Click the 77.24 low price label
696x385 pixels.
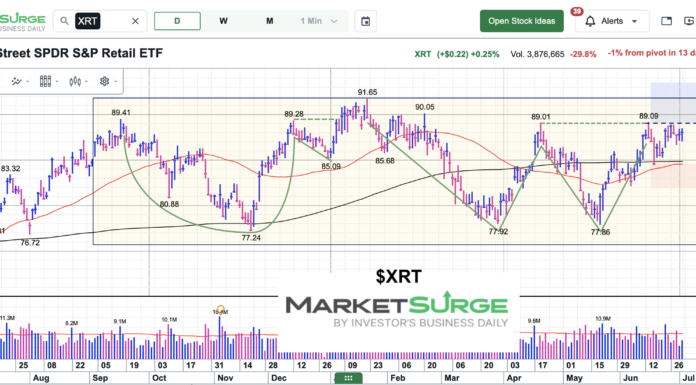251,238
